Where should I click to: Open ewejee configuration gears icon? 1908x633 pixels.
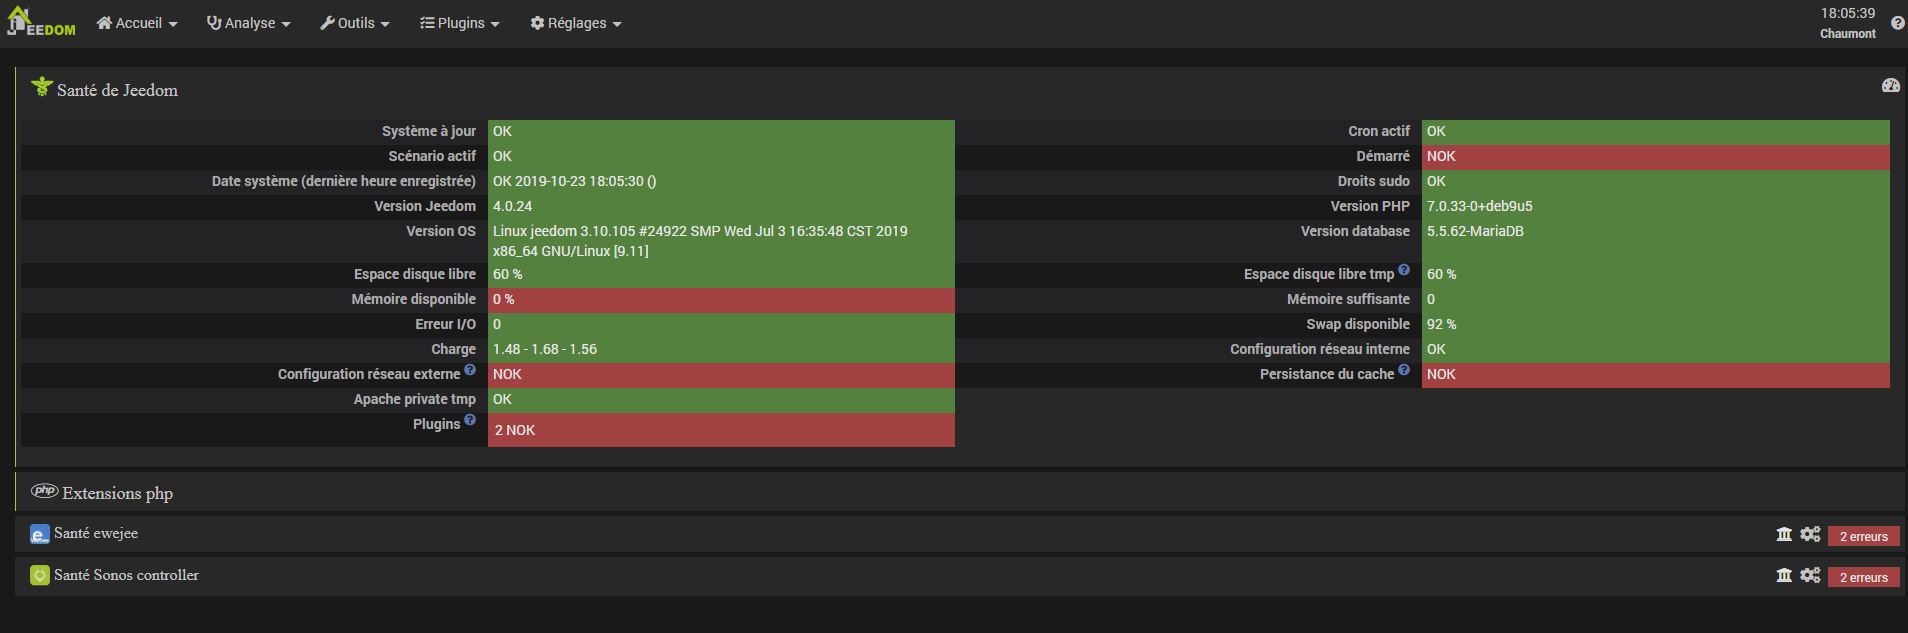[x=1810, y=535]
